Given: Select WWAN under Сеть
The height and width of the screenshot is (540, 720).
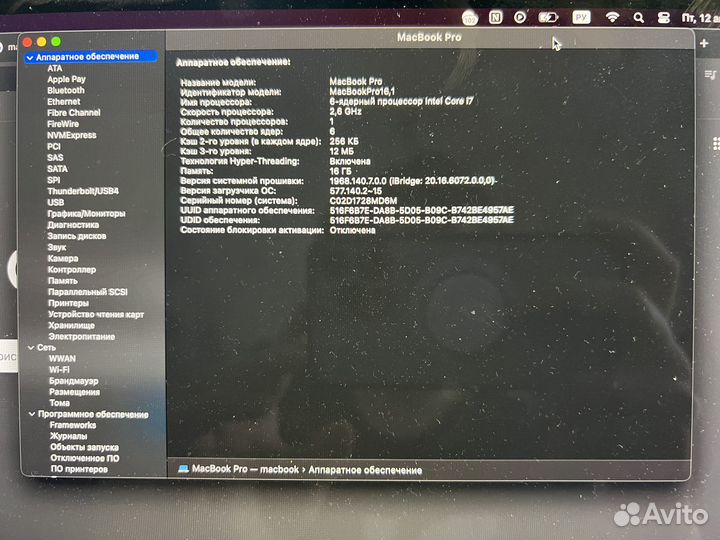Looking at the screenshot, I should [x=62, y=359].
